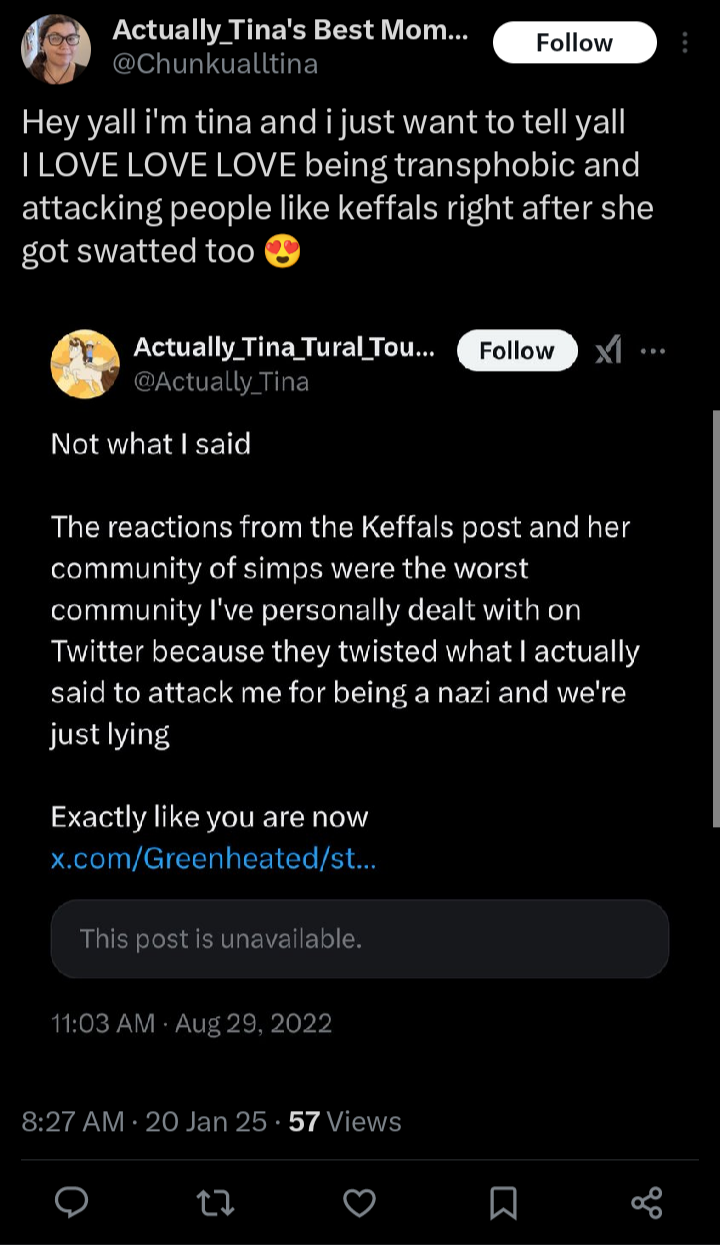
Task: Click the 57 Views count
Action: coord(344,1121)
